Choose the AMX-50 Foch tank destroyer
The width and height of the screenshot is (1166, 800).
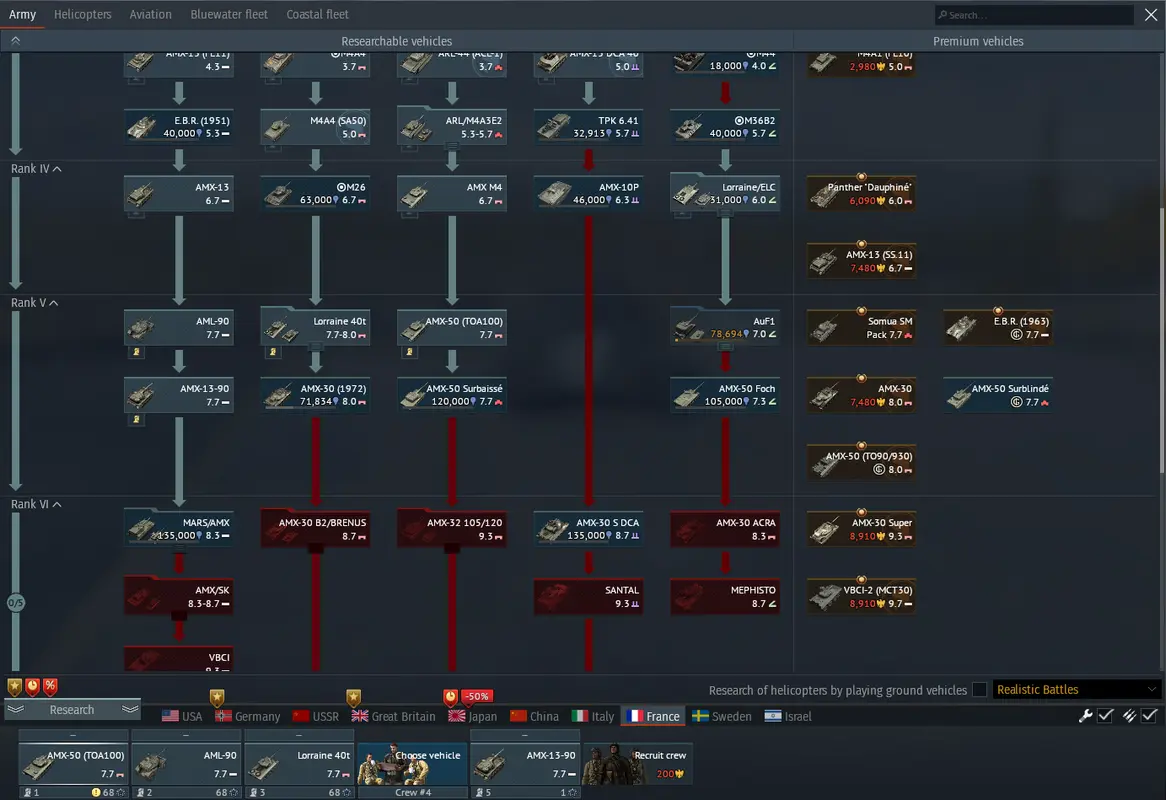tap(724, 395)
